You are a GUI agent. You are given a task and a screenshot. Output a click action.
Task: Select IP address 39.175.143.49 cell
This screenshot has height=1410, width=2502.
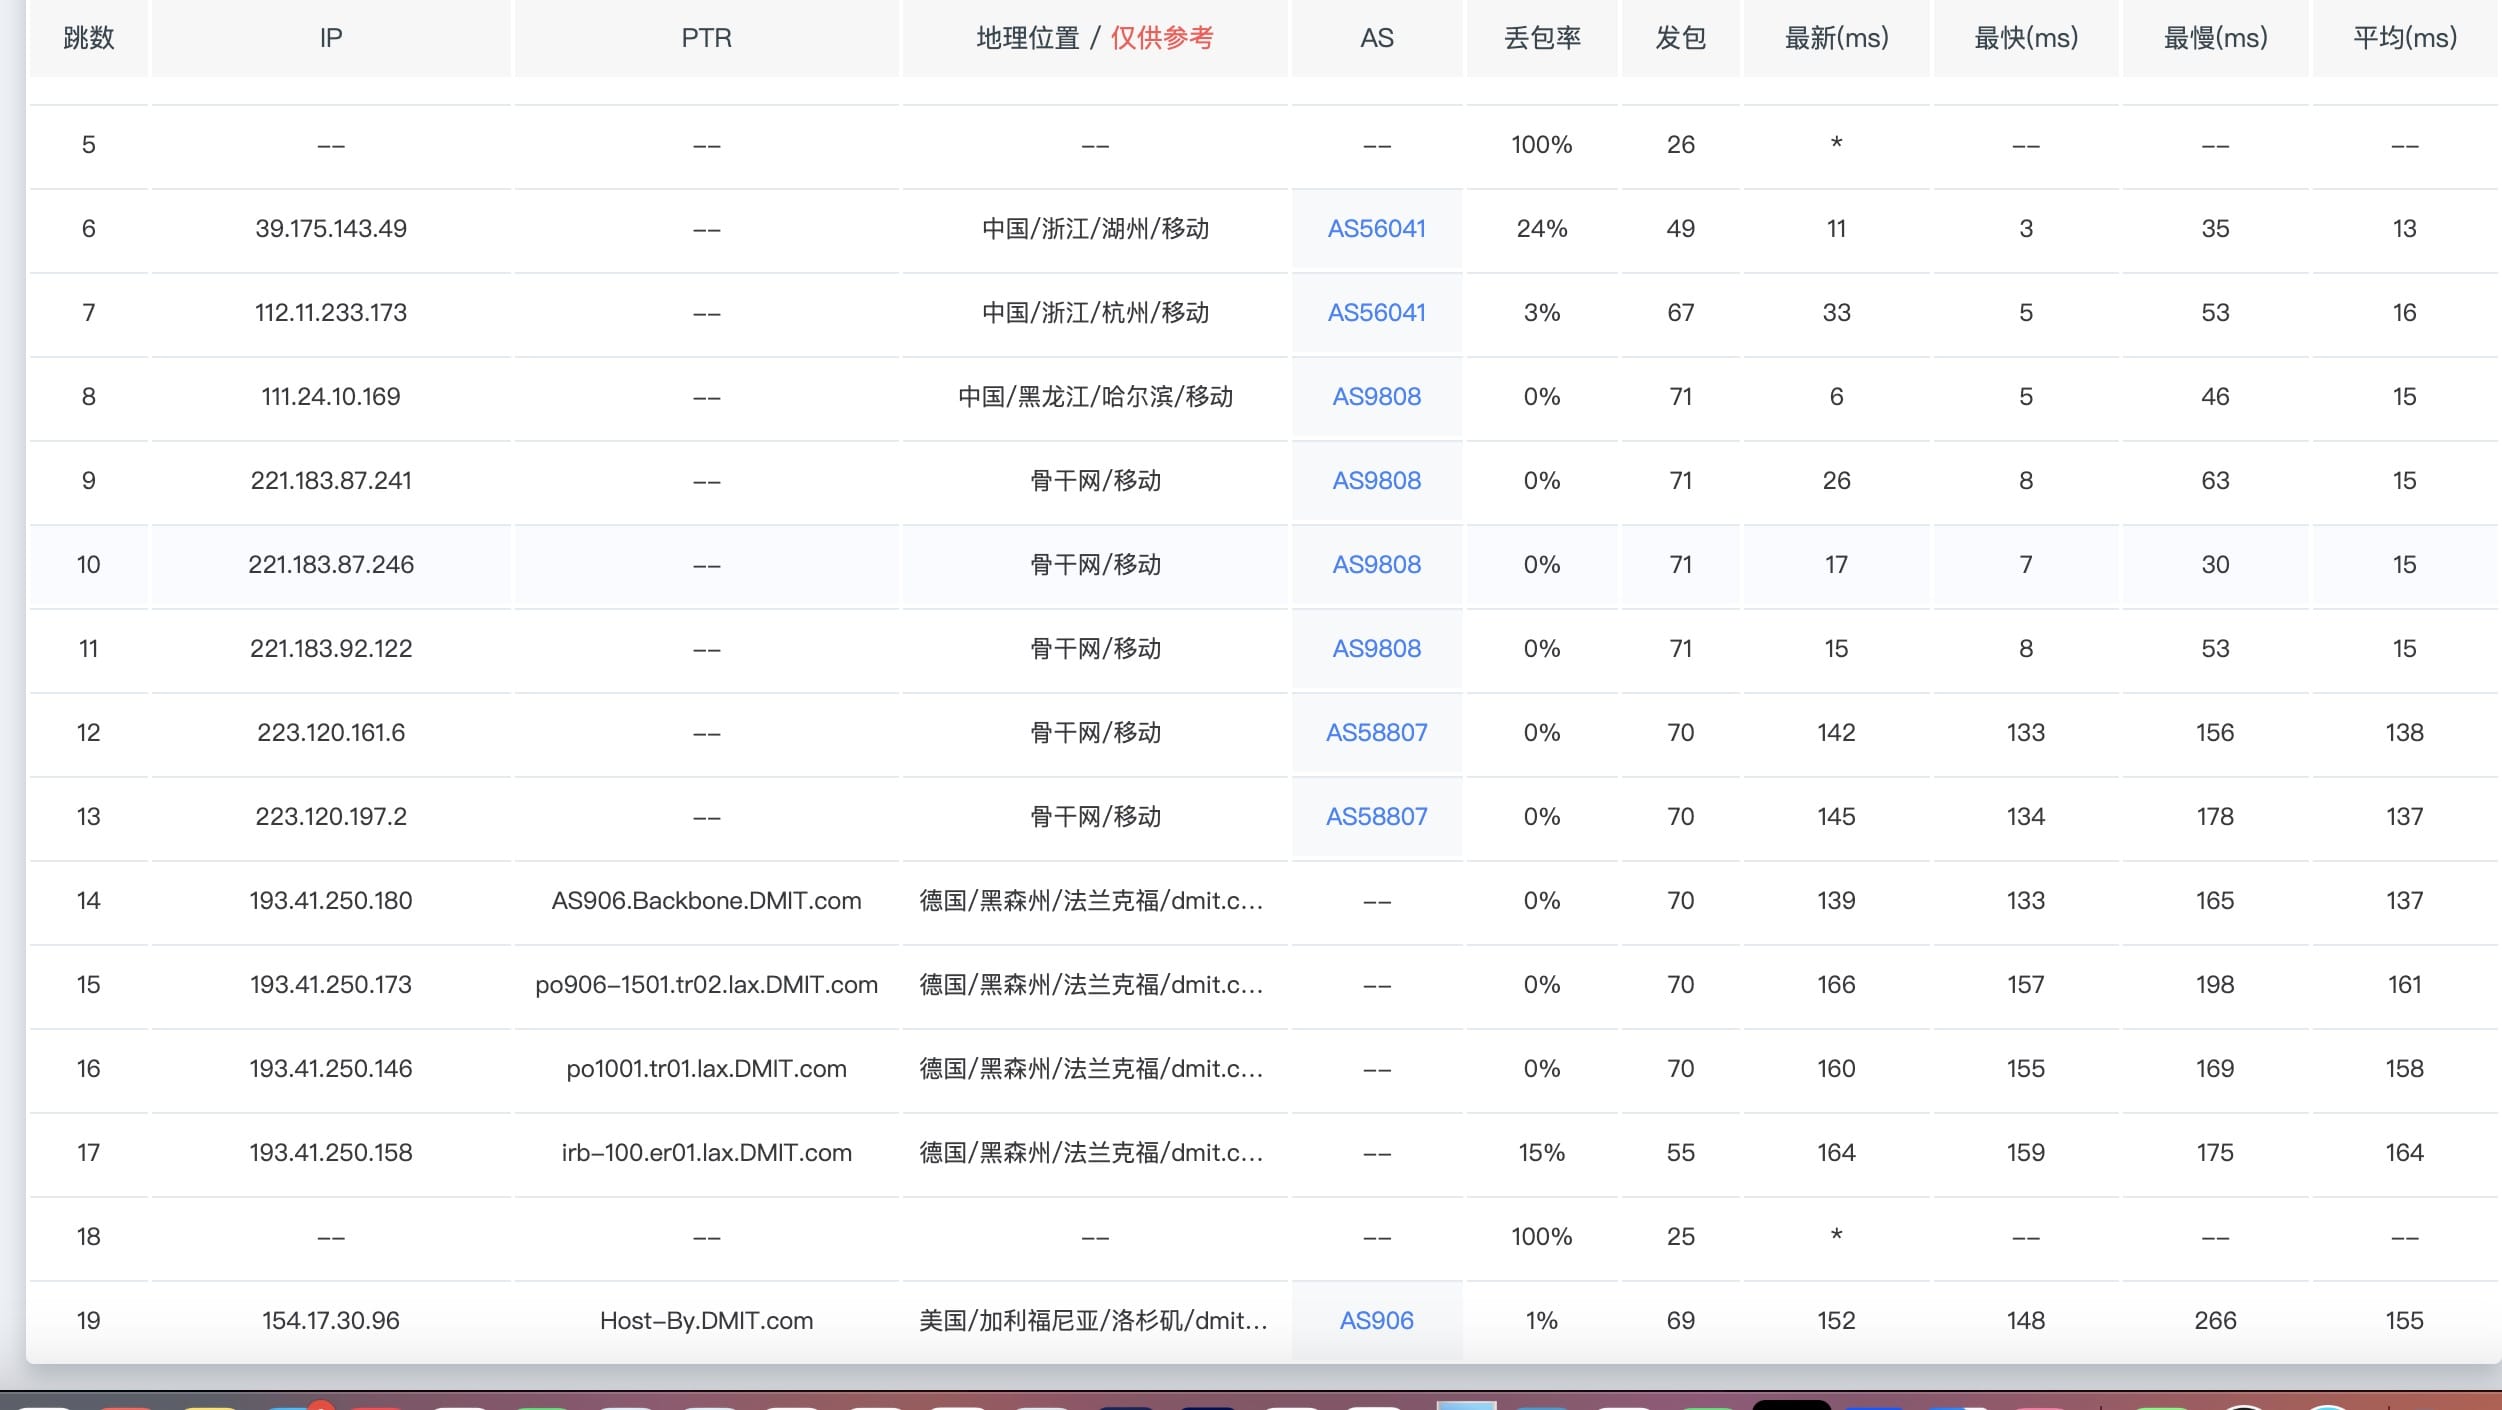pyautogui.click(x=331, y=229)
